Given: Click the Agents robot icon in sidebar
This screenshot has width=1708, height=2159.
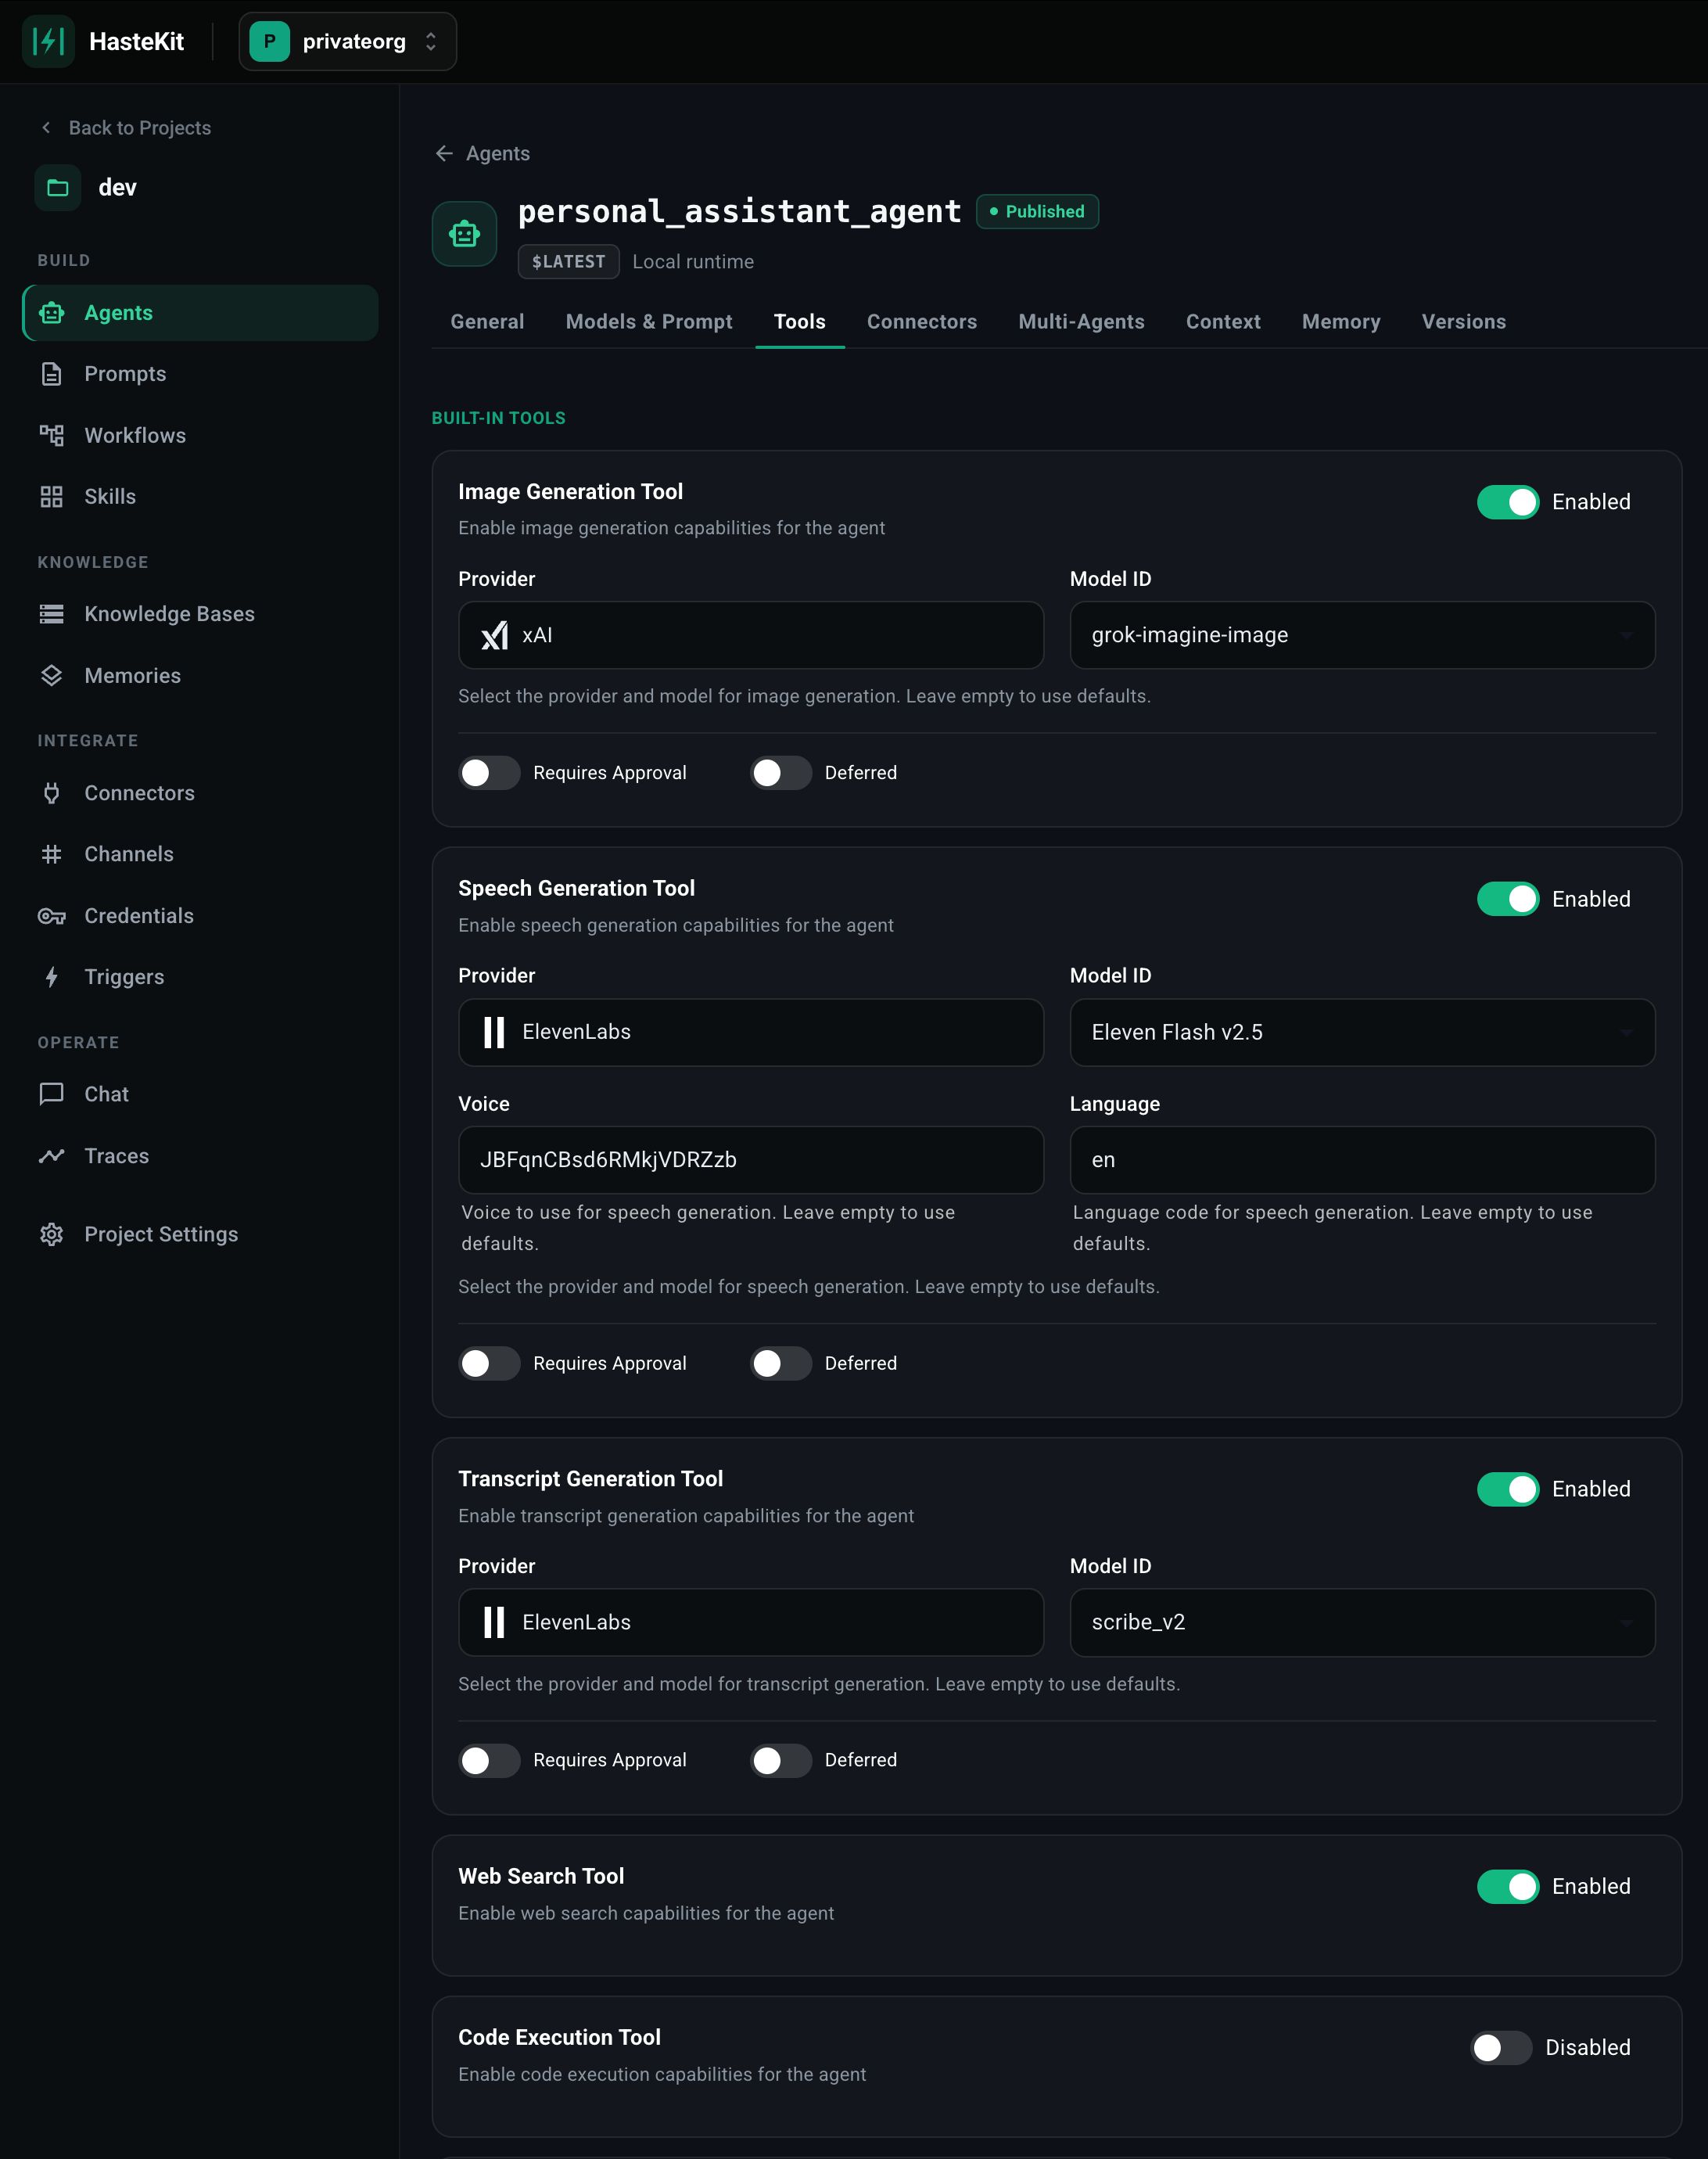Looking at the screenshot, I should pyautogui.click(x=52, y=313).
